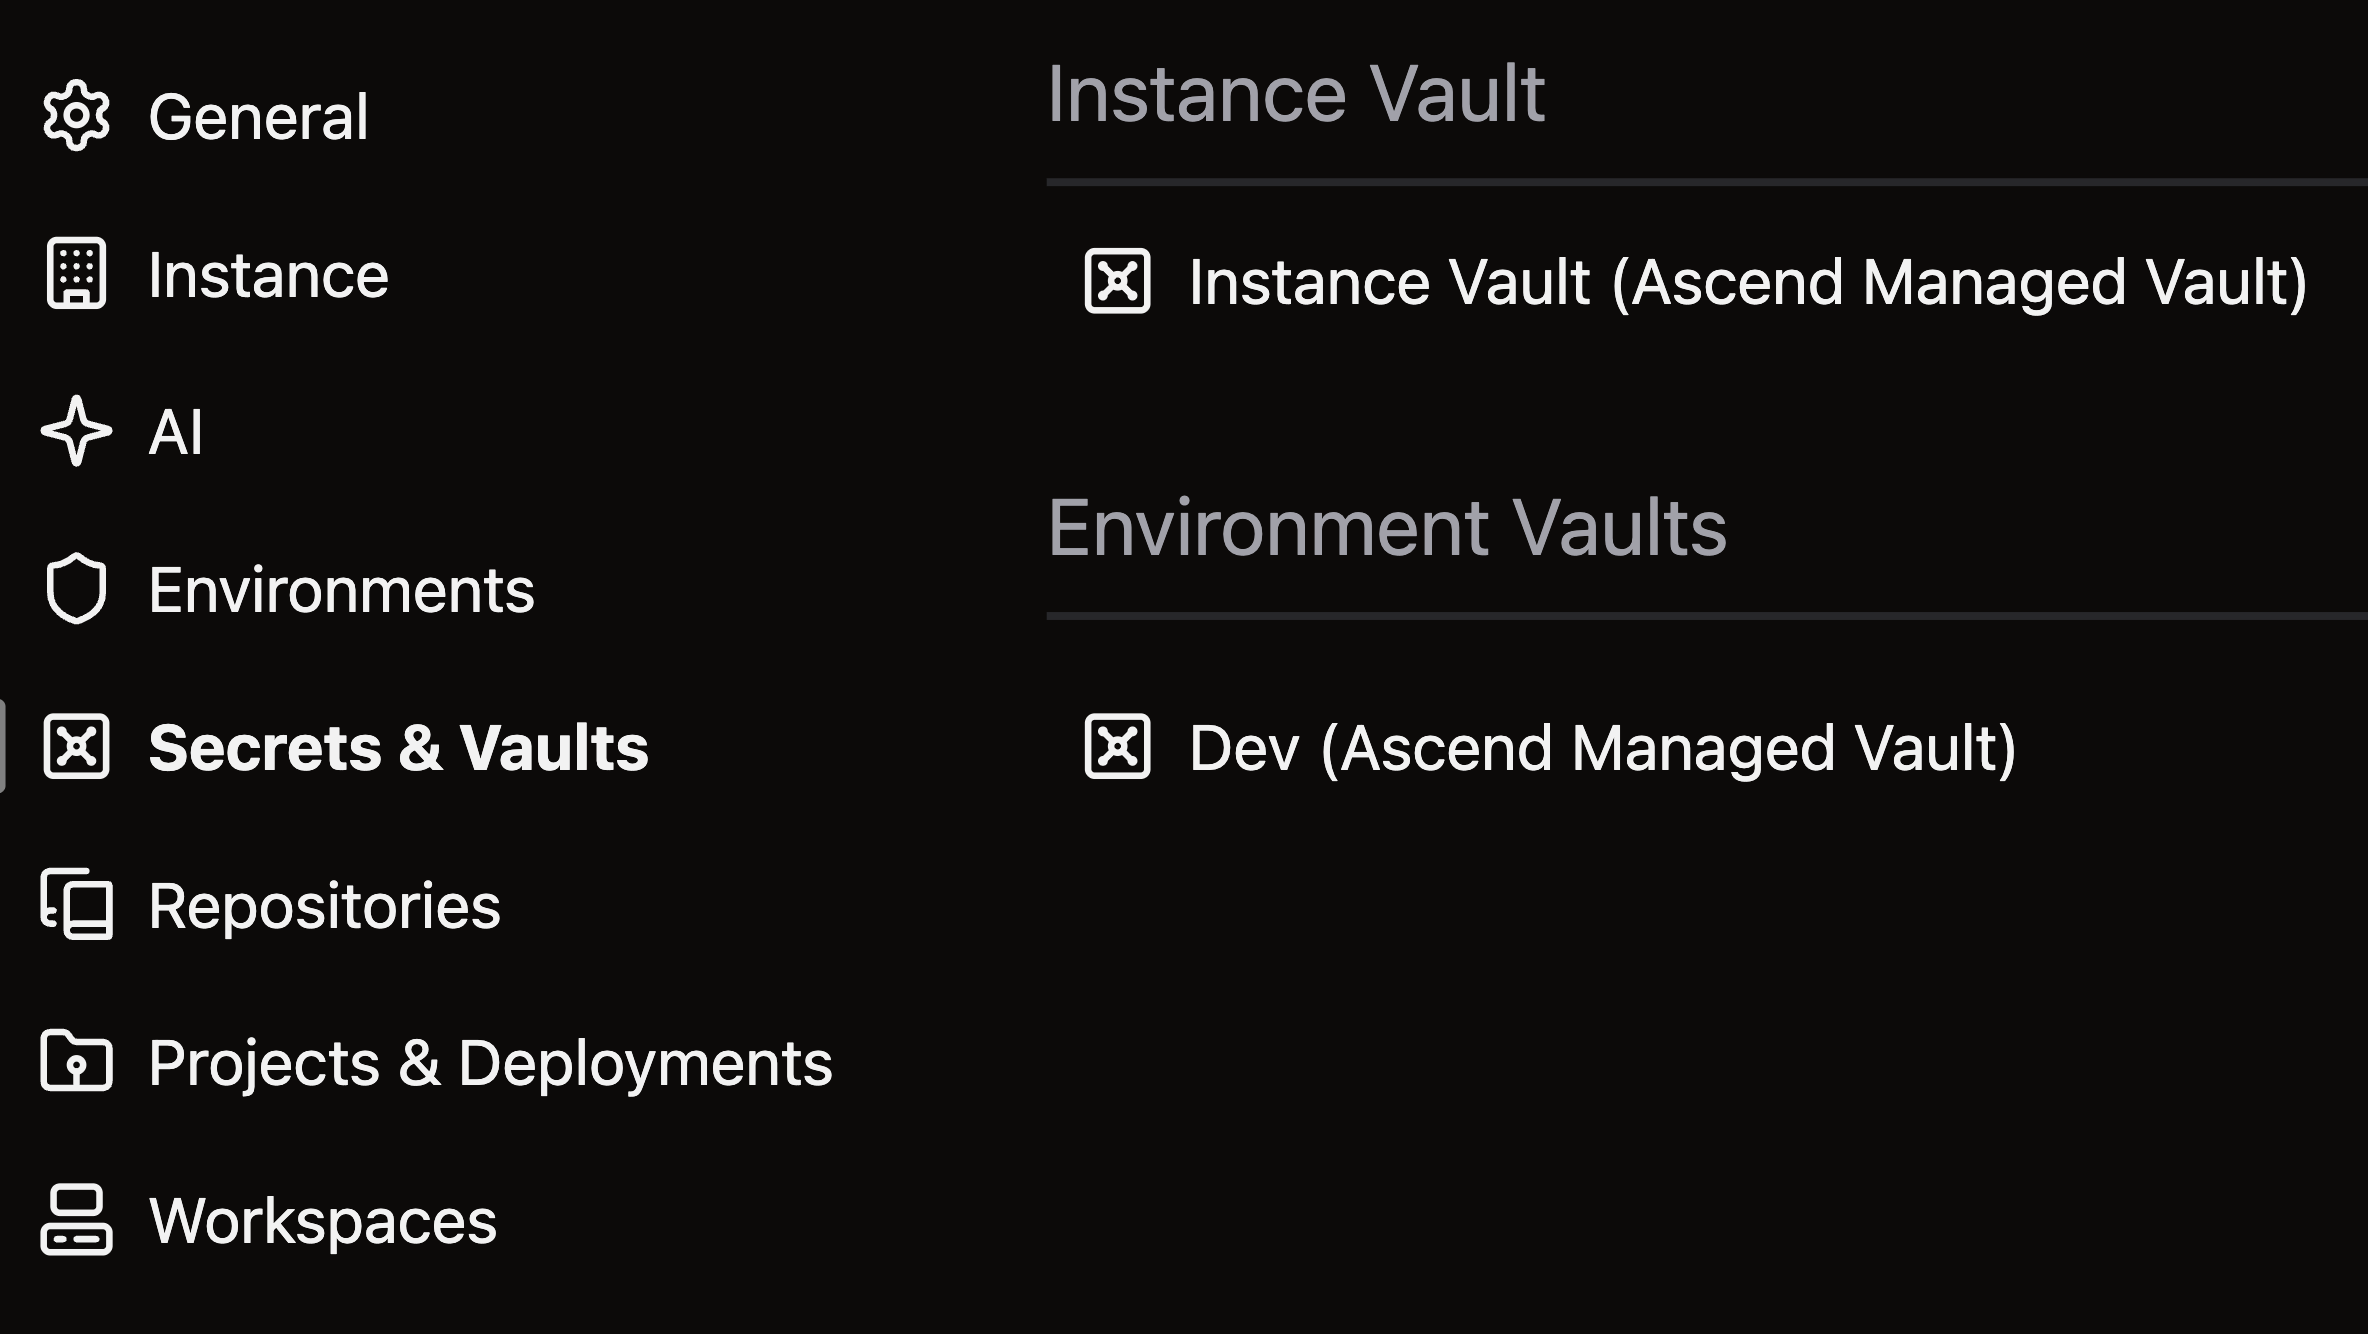
Task: Open General settings section
Action: [258, 116]
